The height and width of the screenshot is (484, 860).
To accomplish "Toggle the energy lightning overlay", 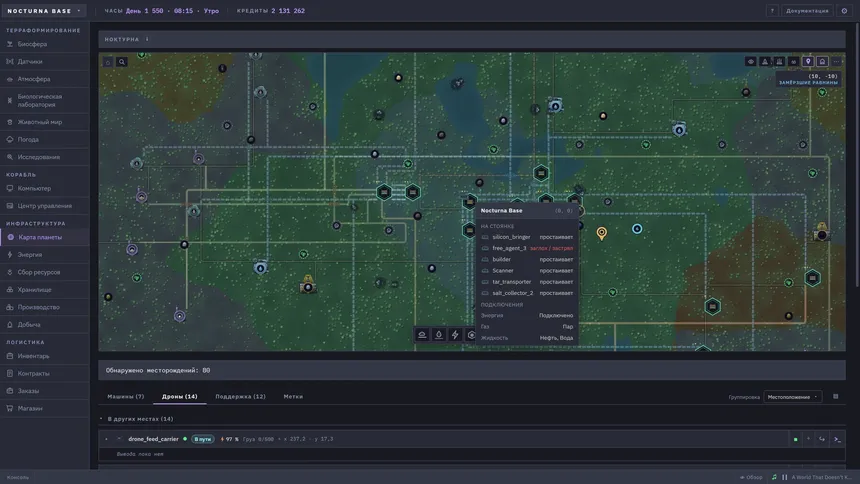I will 455,335.
